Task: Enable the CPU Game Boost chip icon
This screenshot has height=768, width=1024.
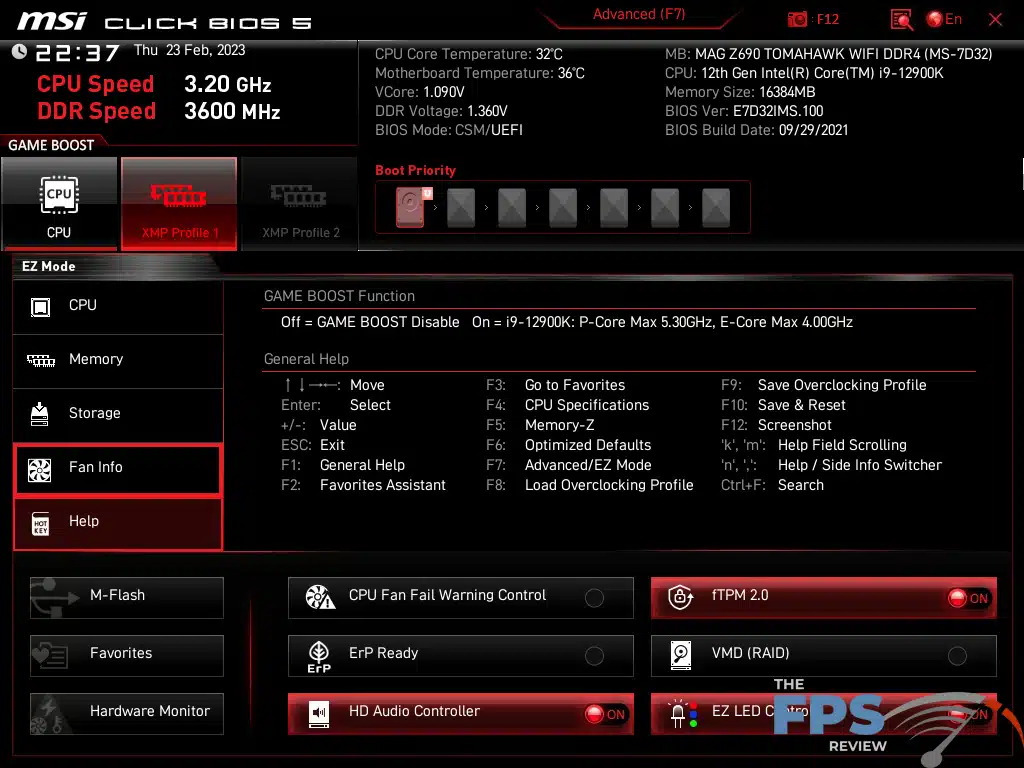Action: [59, 195]
